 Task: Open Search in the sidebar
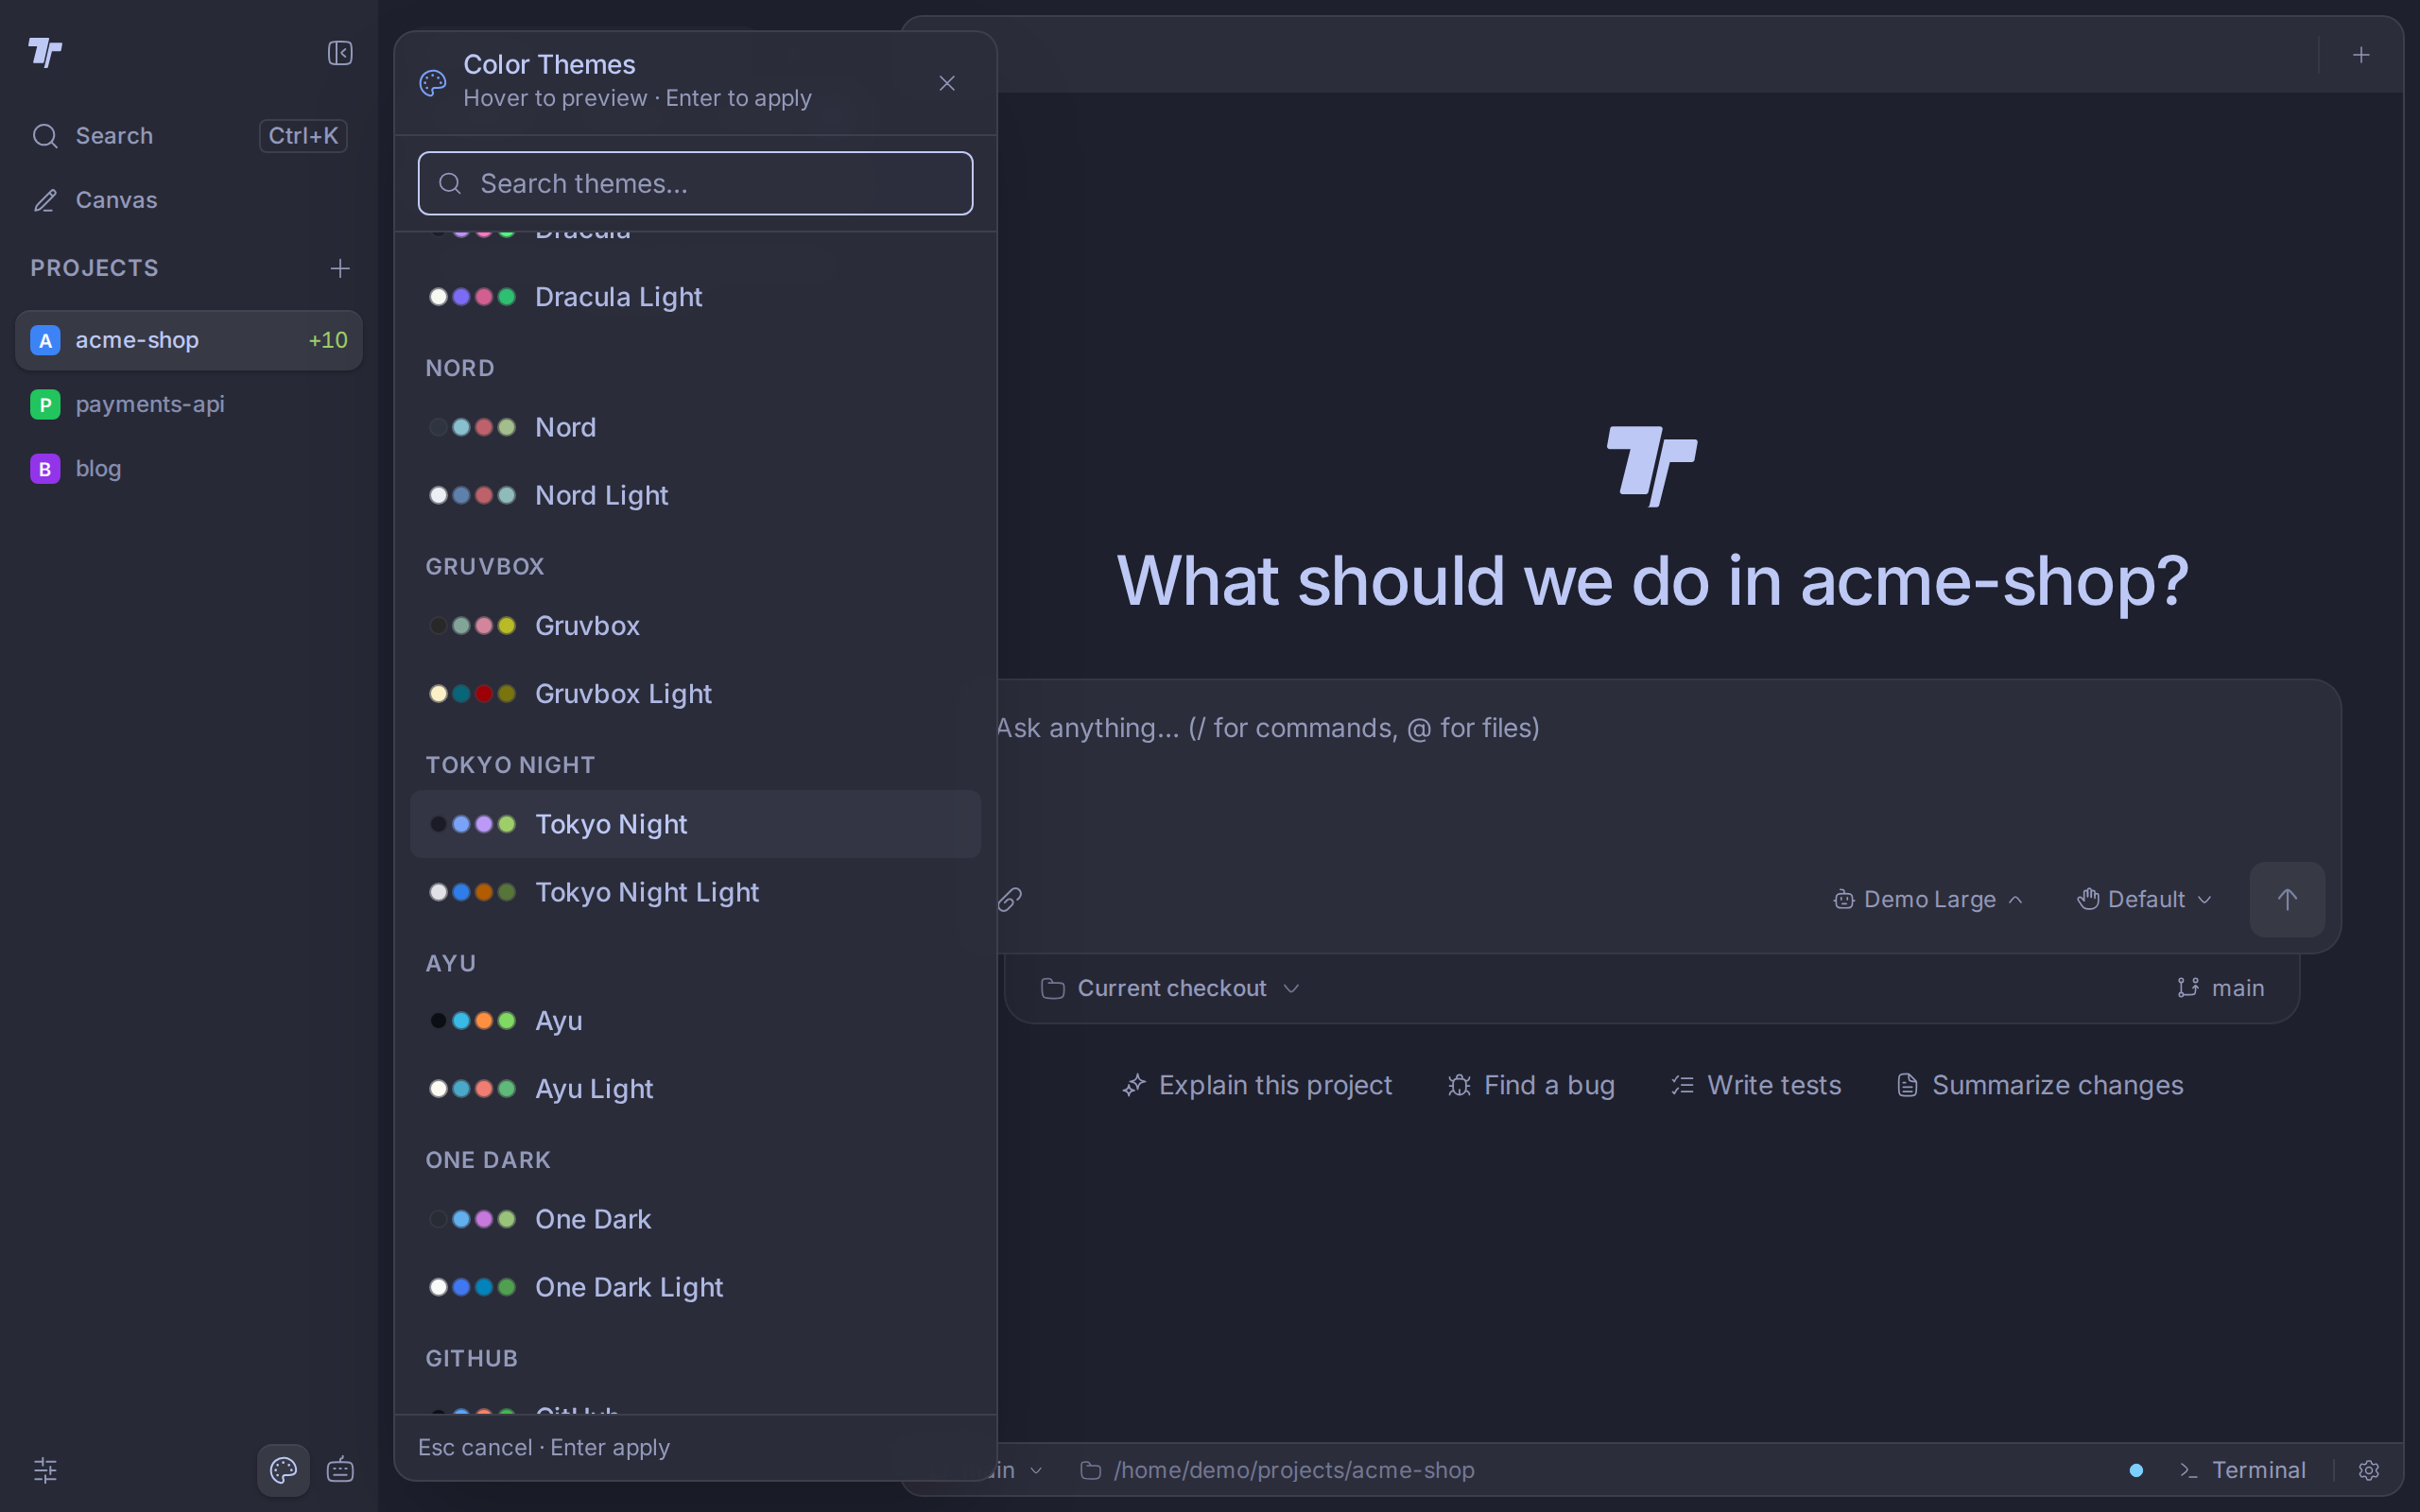[189, 136]
